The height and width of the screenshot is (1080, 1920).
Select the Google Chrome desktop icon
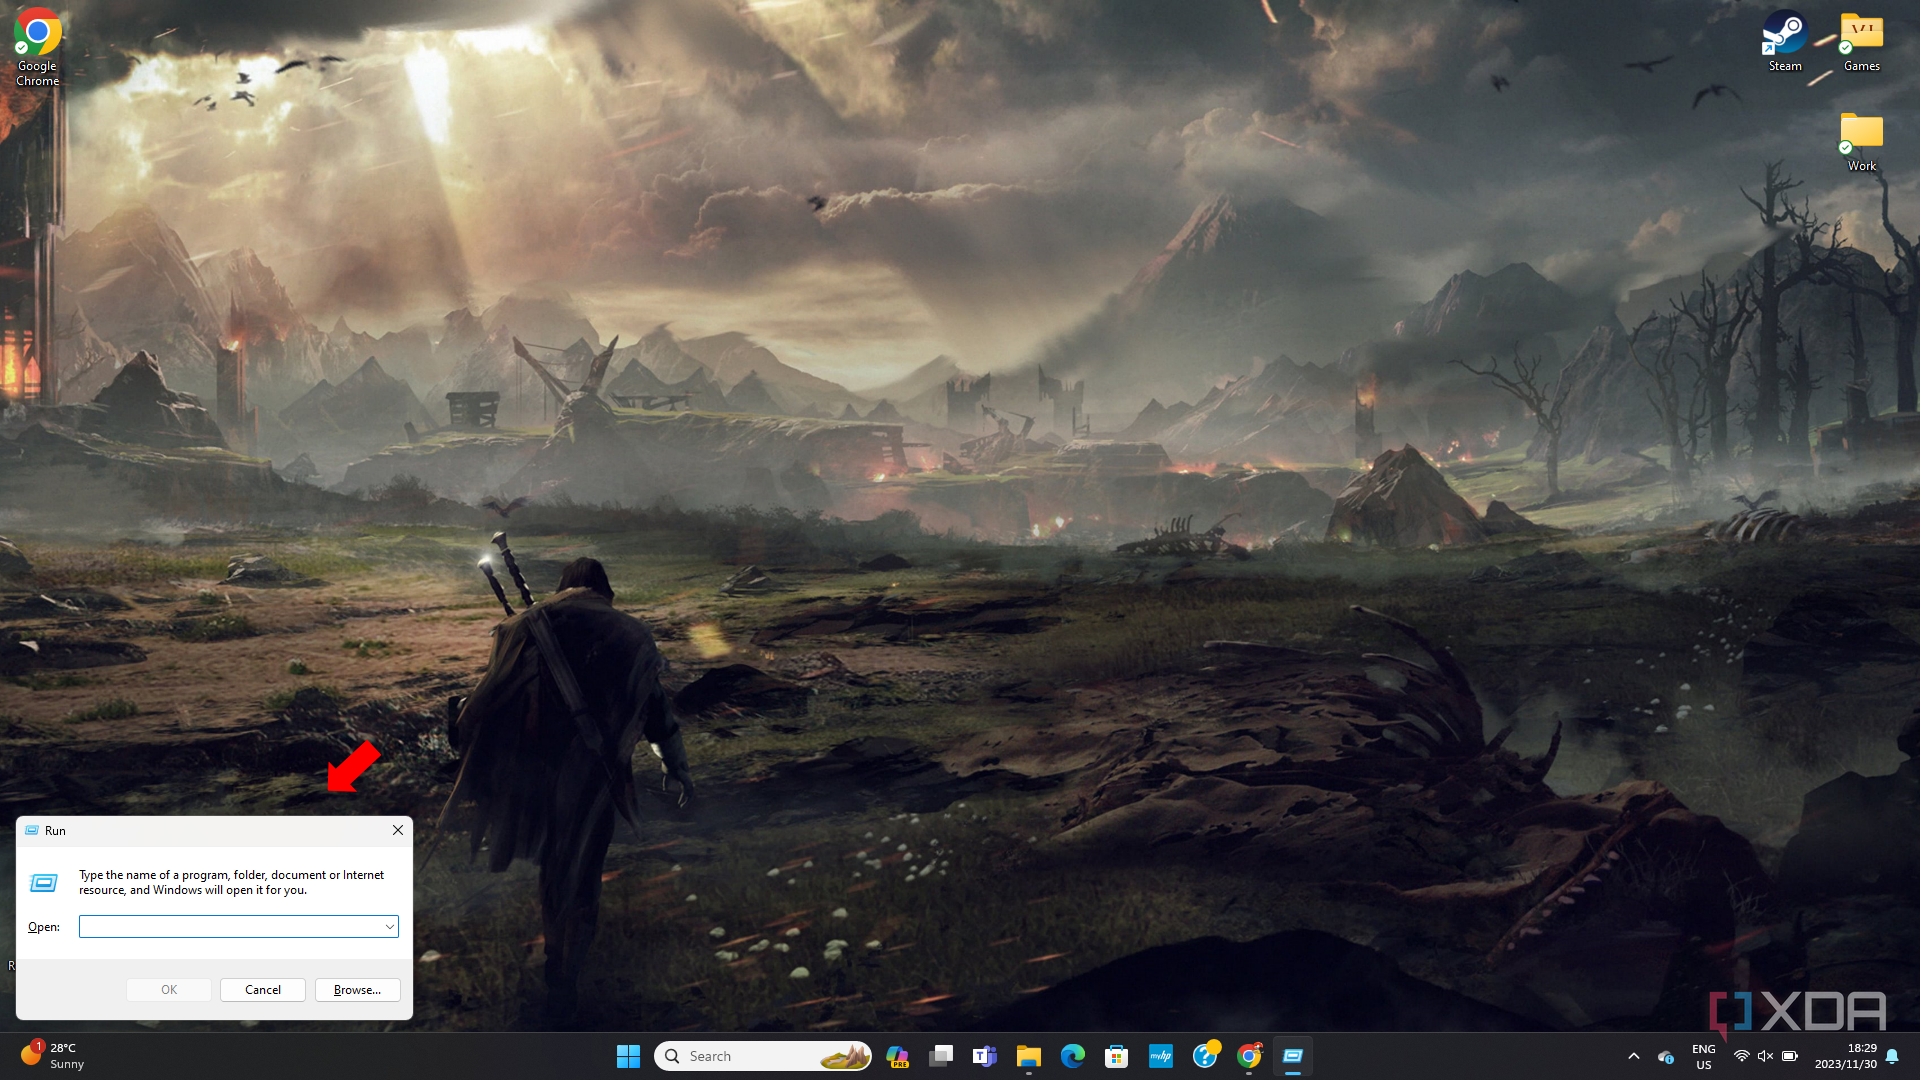tap(37, 47)
